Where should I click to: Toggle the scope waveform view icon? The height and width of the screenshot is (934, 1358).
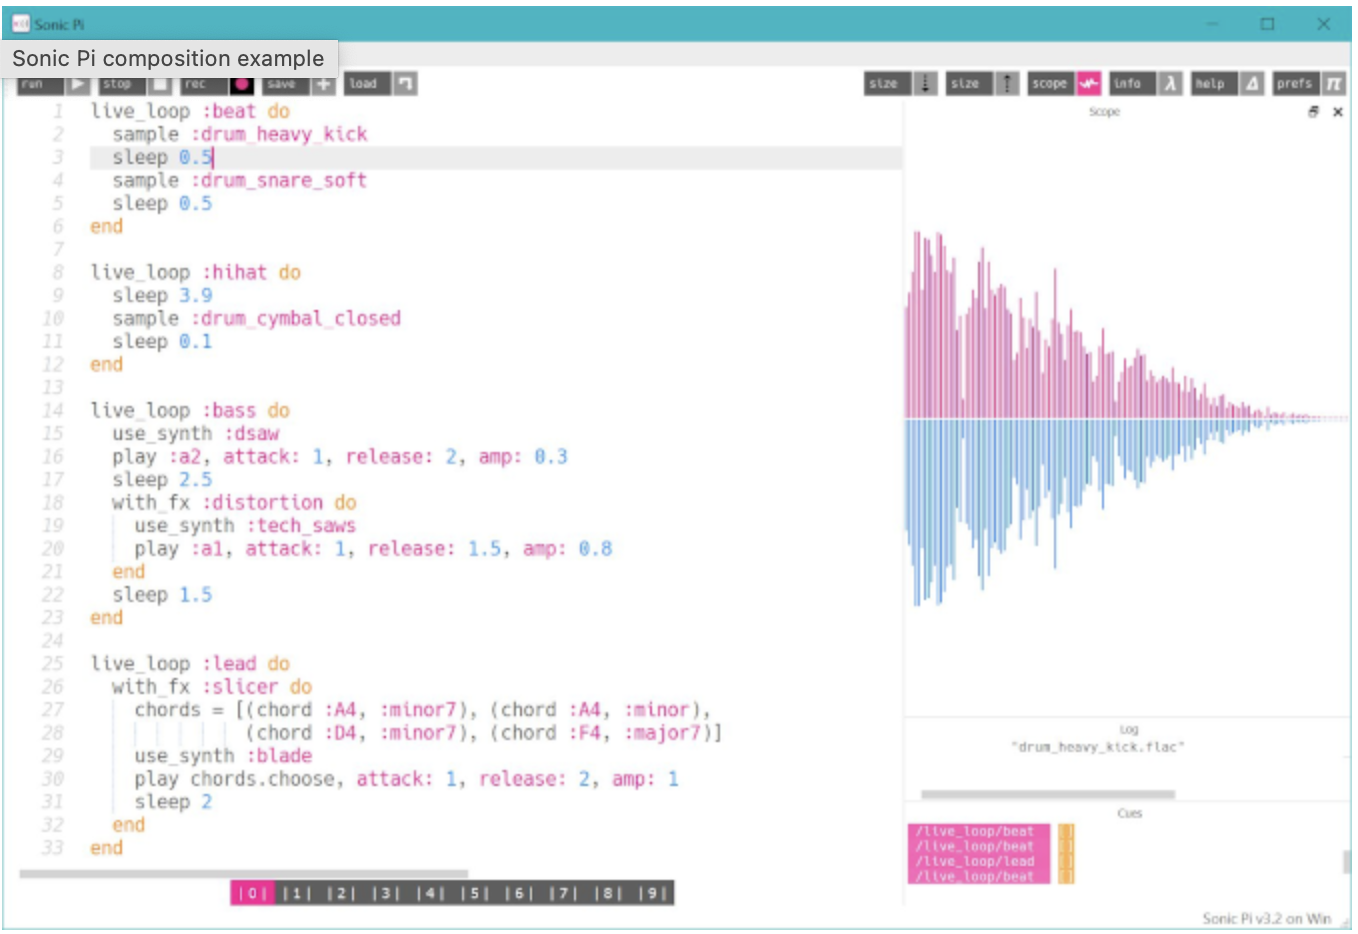pyautogui.click(x=1089, y=84)
